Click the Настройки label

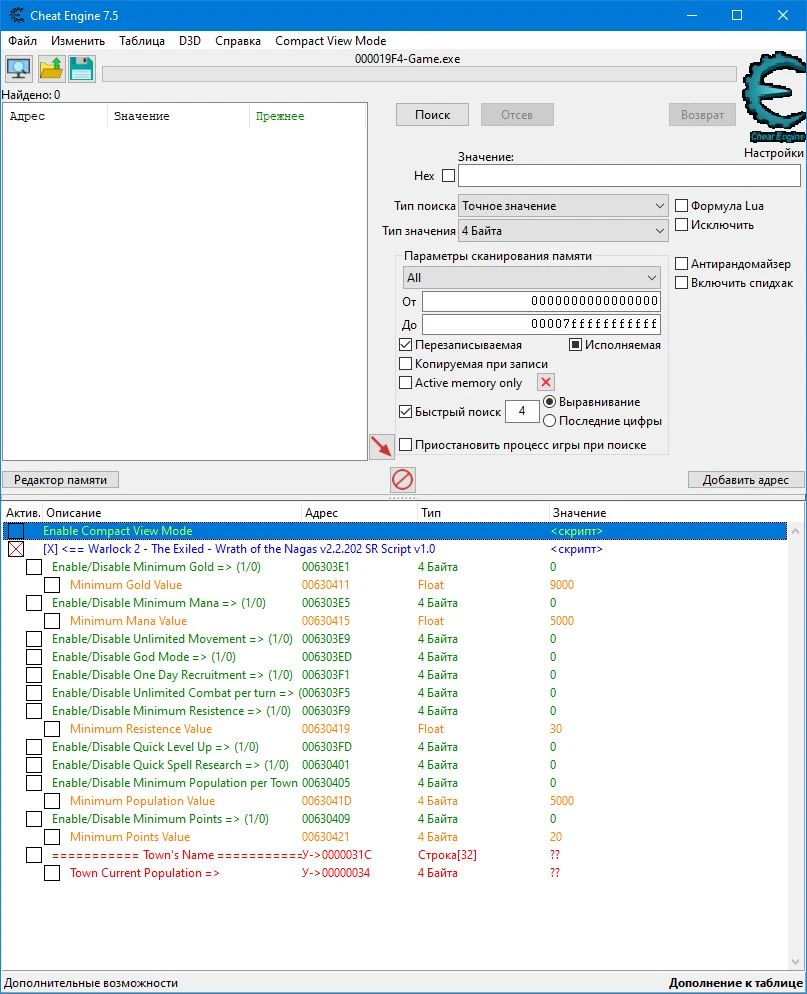pyautogui.click(x=773, y=153)
